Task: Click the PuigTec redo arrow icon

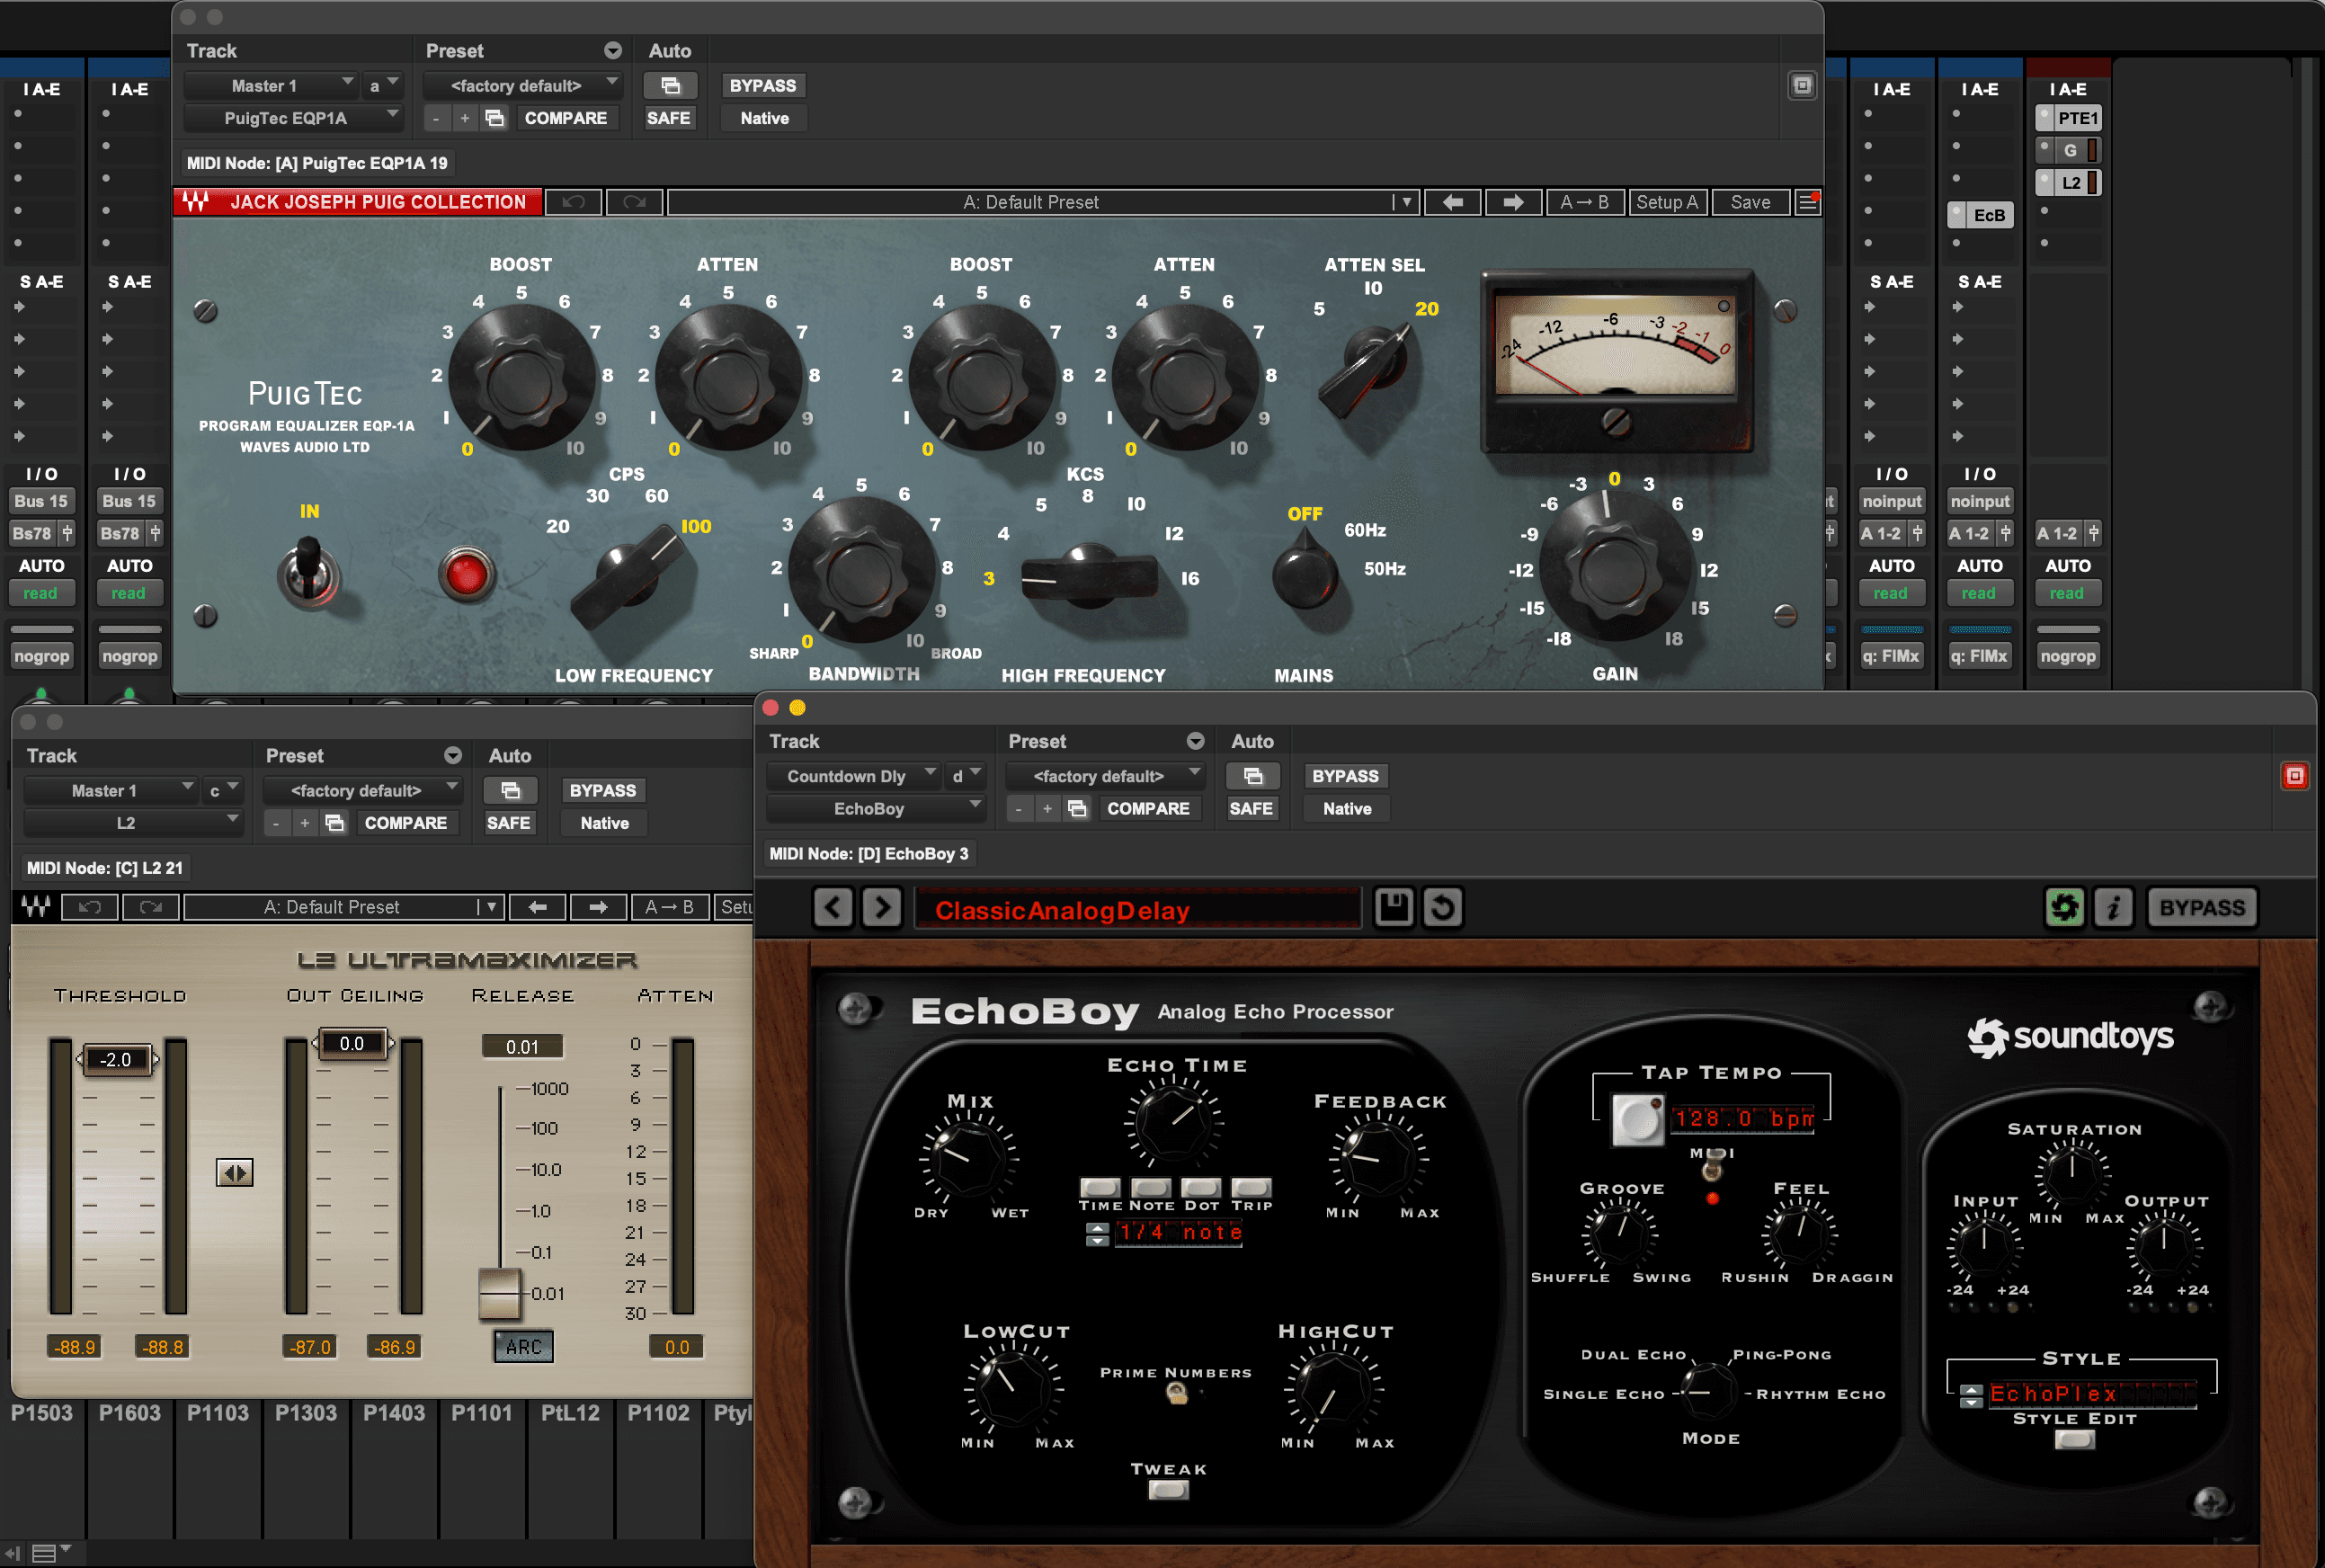Action: [x=634, y=202]
